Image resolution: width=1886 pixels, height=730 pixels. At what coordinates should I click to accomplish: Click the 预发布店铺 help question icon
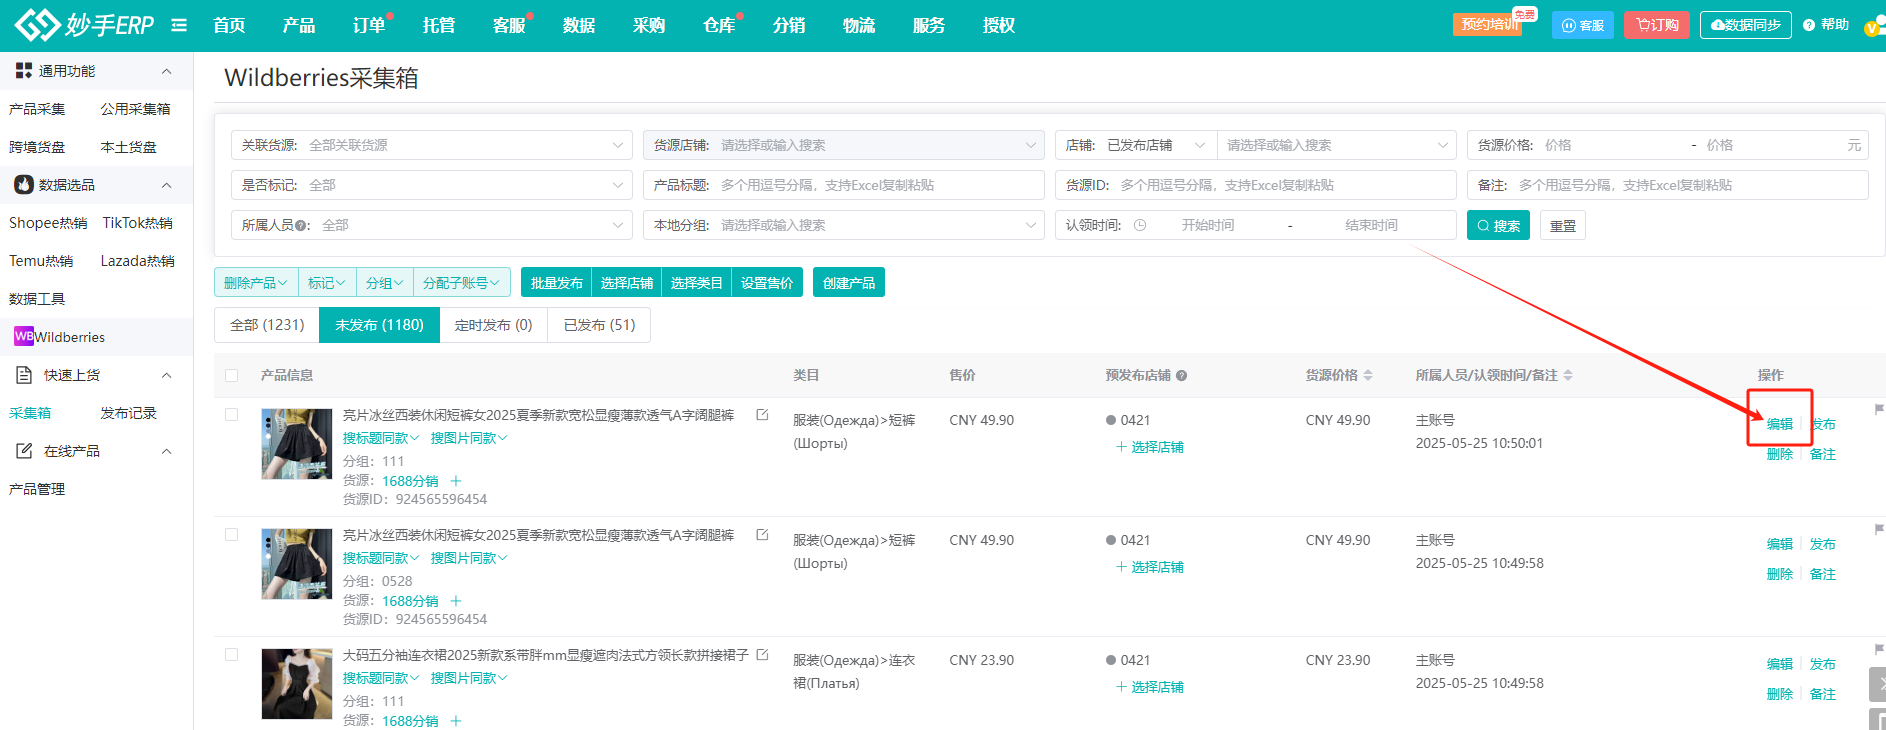point(1182,375)
